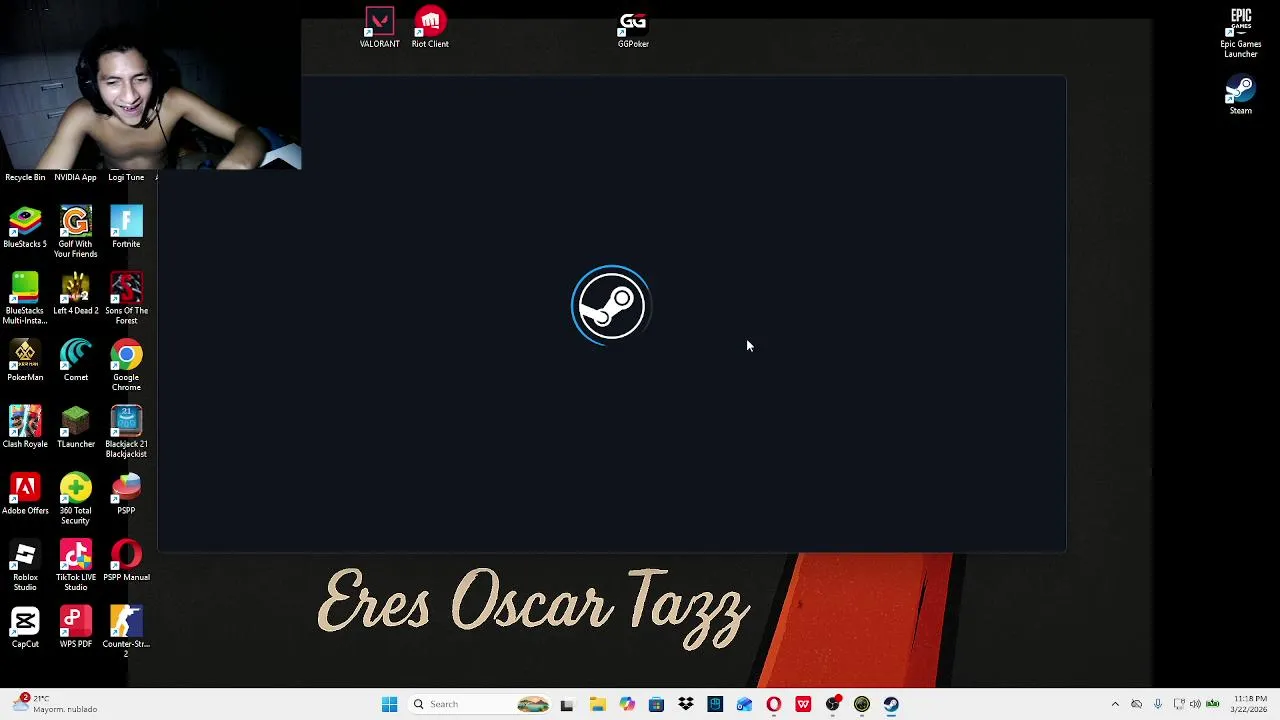Open the weather widget on the taskbar

click(x=57, y=704)
